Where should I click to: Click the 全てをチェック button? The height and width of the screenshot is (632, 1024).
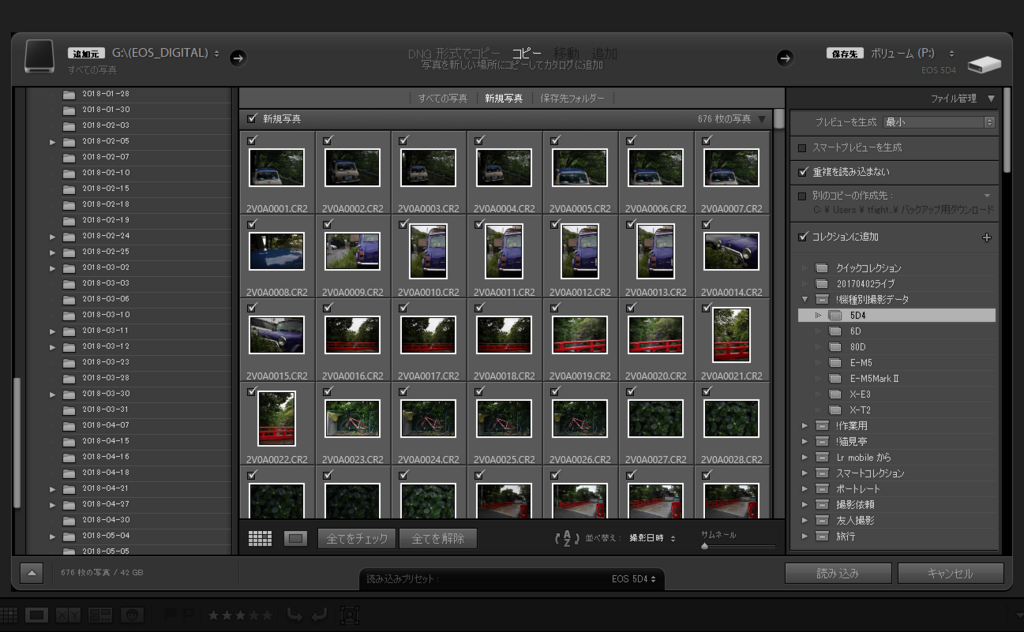coord(357,539)
